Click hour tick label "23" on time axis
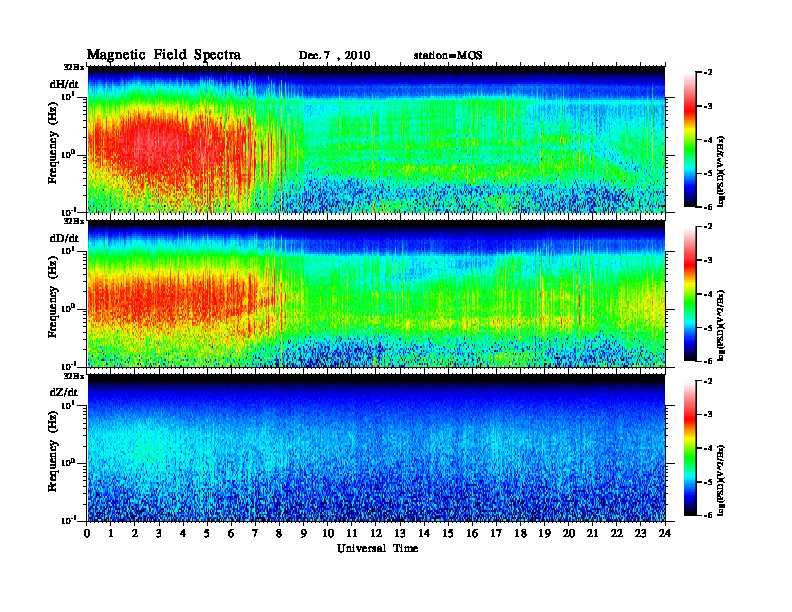The height and width of the screenshot is (612, 792). [x=641, y=533]
